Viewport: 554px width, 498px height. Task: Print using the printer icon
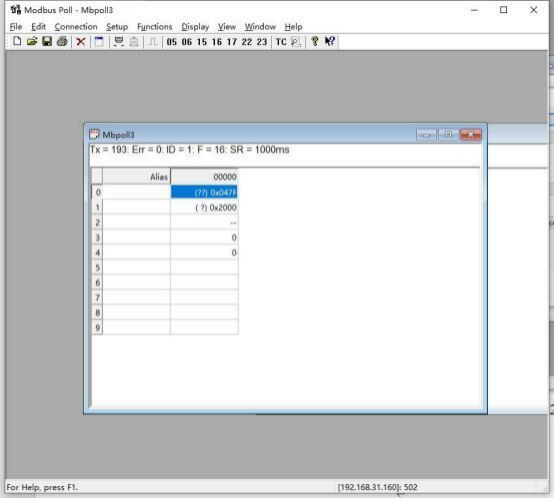coord(62,41)
